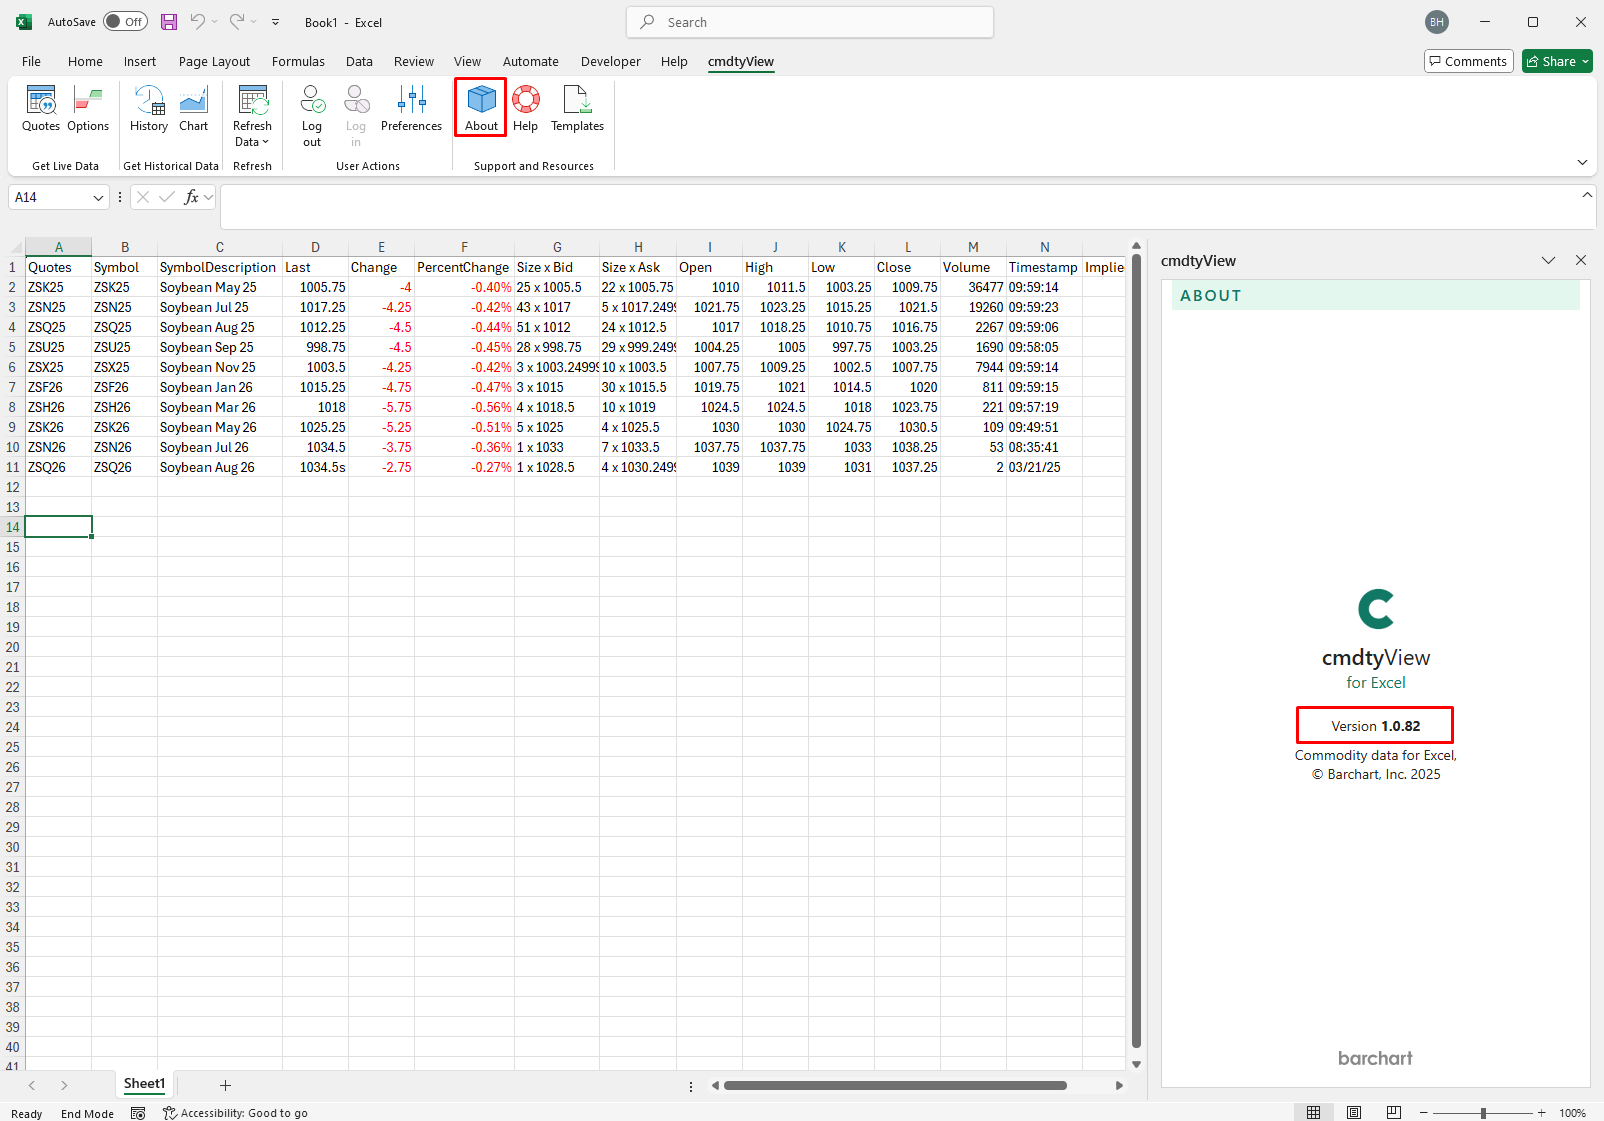Open the Comments pane
The width and height of the screenshot is (1604, 1121).
click(1468, 61)
